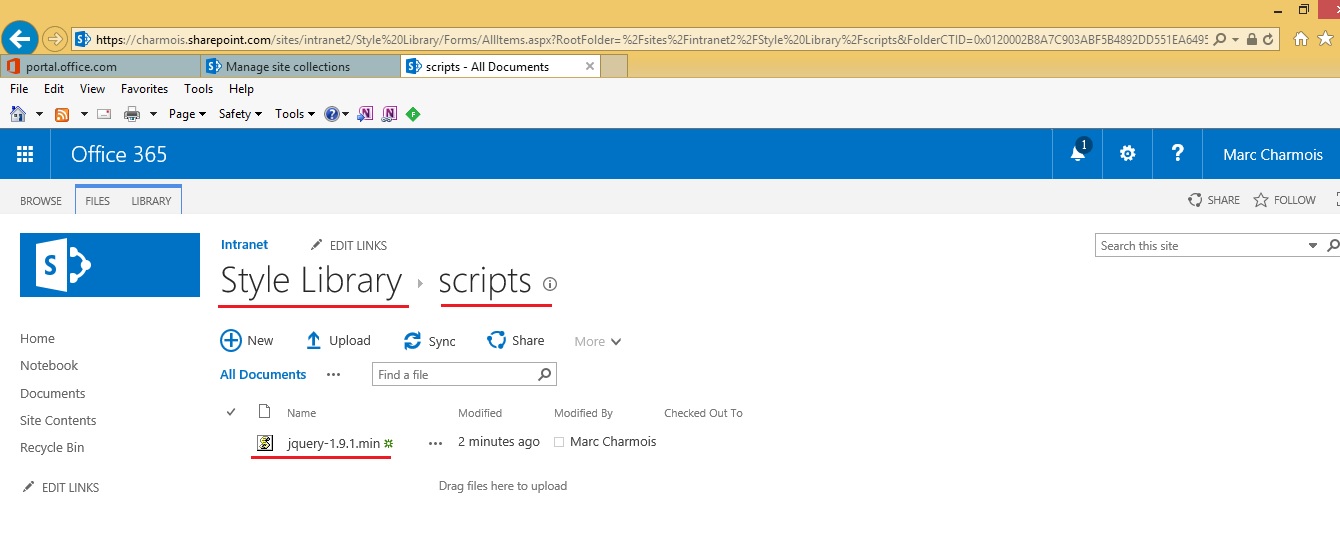
Task: Open the Office 365 settings gear
Action: click(1128, 153)
